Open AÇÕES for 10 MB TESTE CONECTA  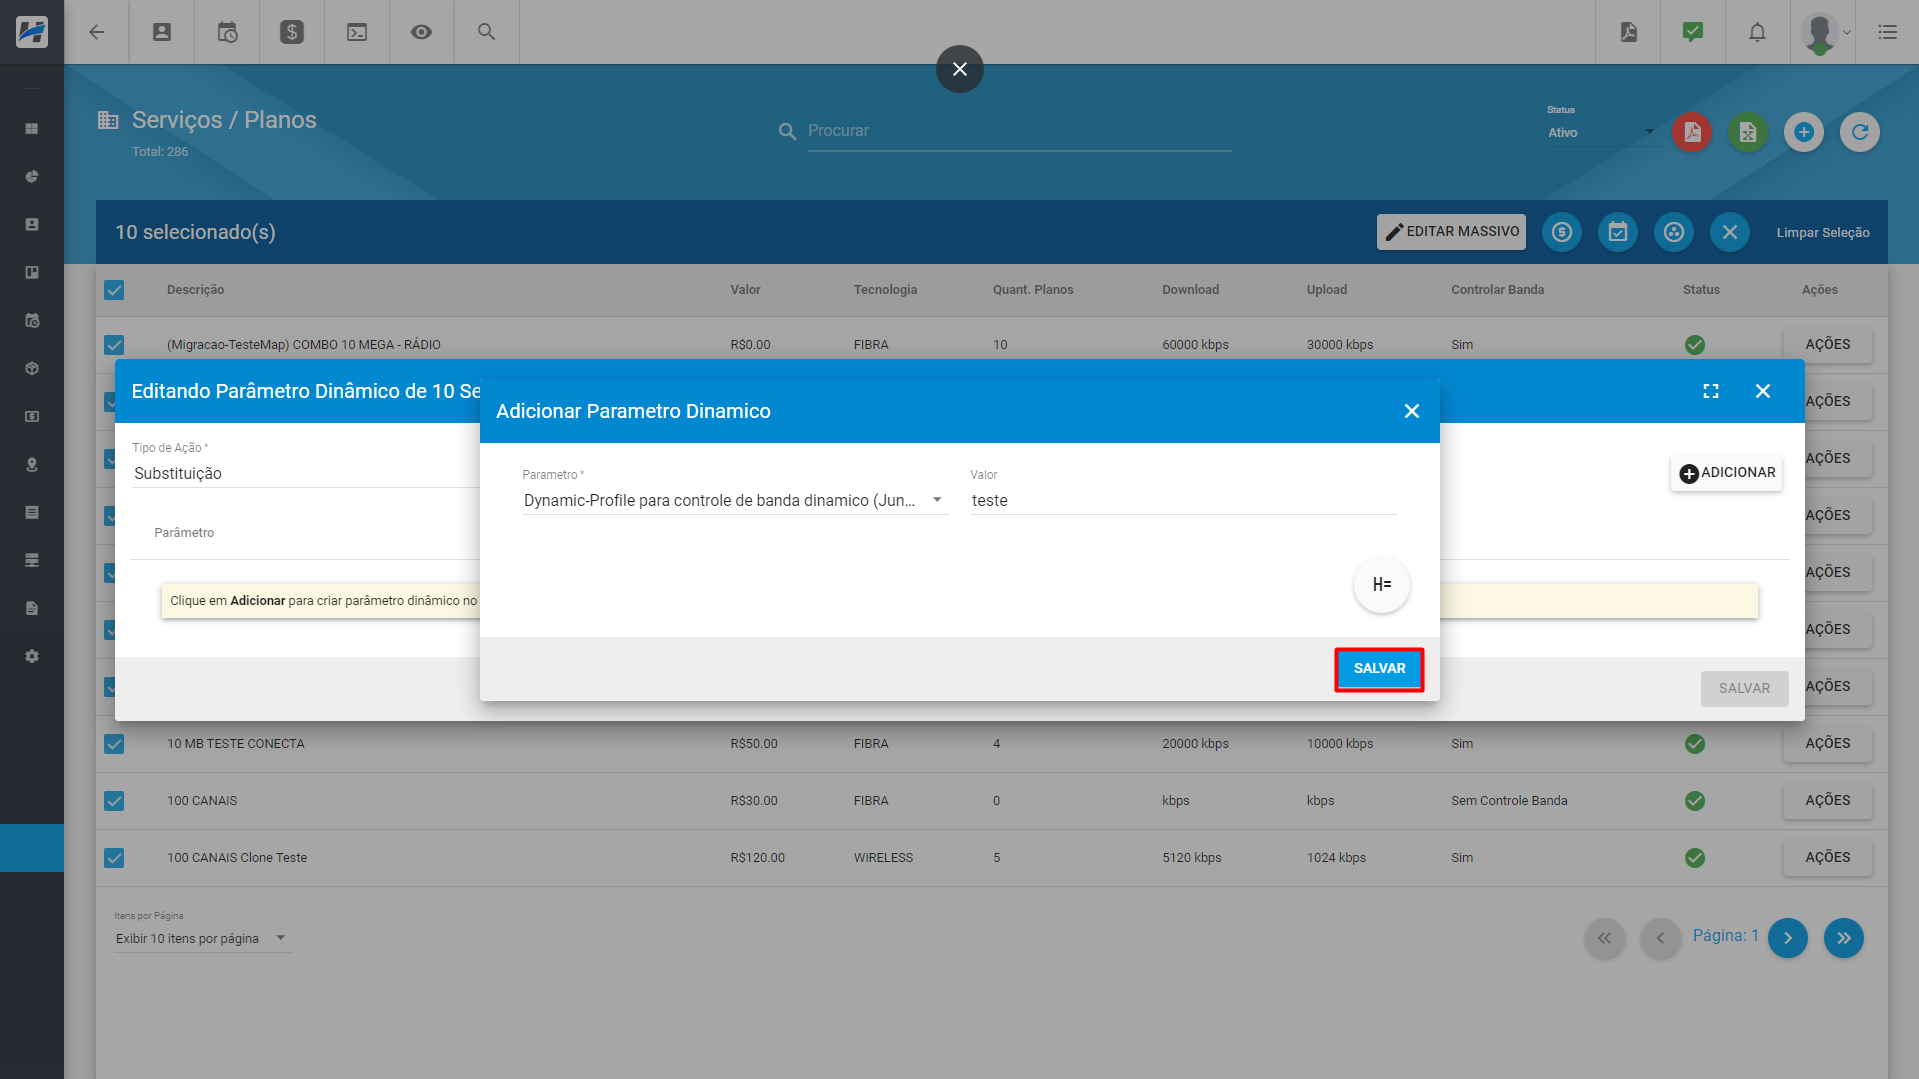[1827, 744]
